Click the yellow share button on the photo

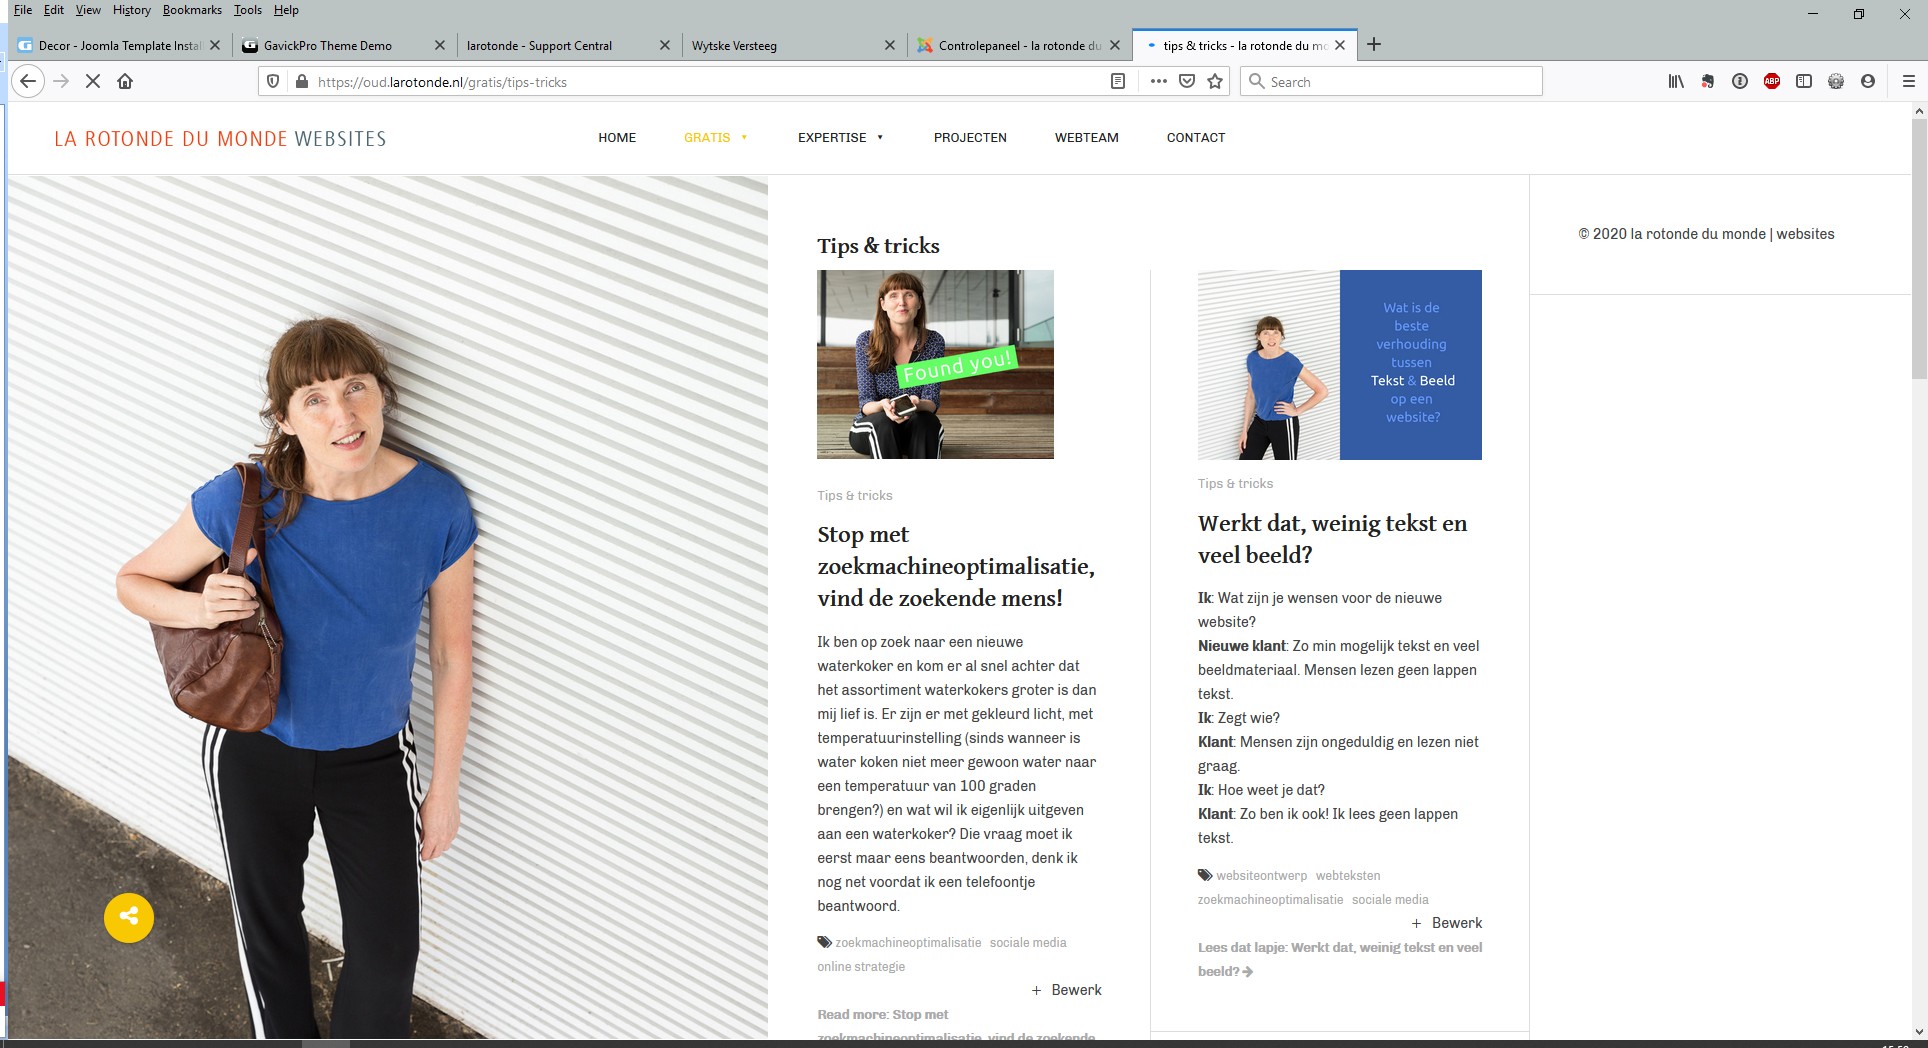coord(129,917)
